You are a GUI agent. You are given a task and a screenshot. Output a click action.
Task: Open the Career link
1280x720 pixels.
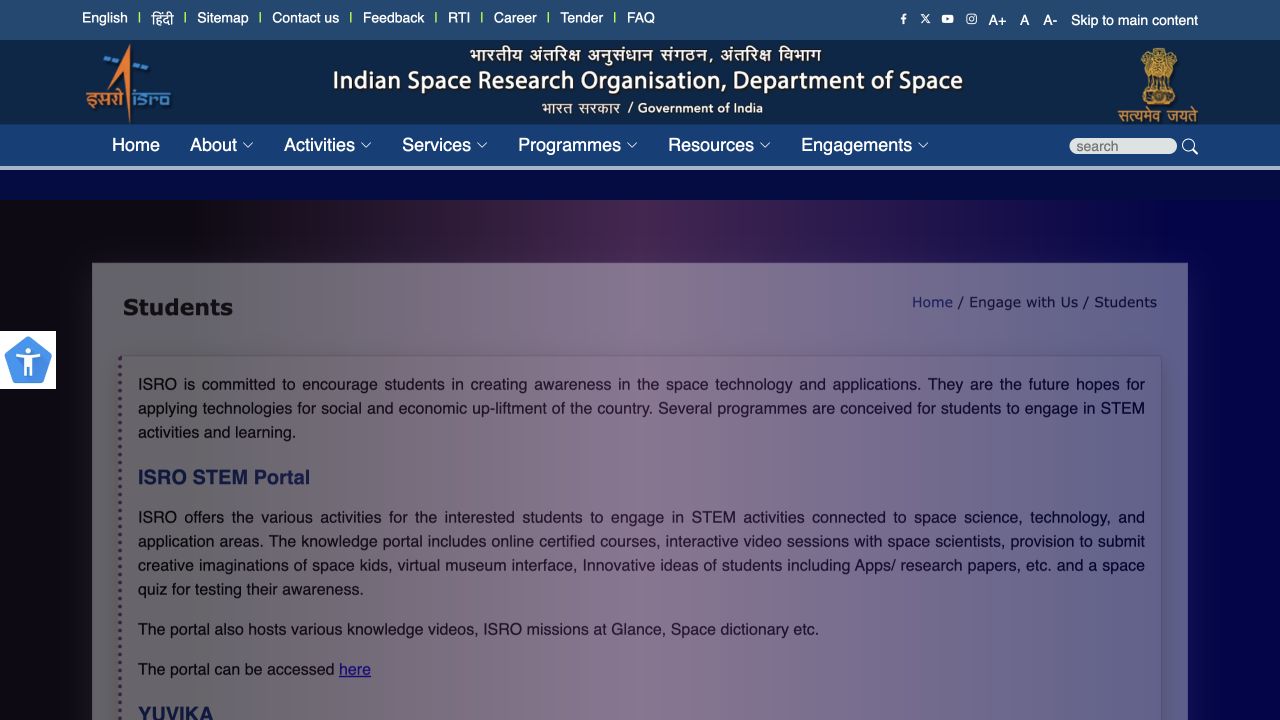click(515, 18)
